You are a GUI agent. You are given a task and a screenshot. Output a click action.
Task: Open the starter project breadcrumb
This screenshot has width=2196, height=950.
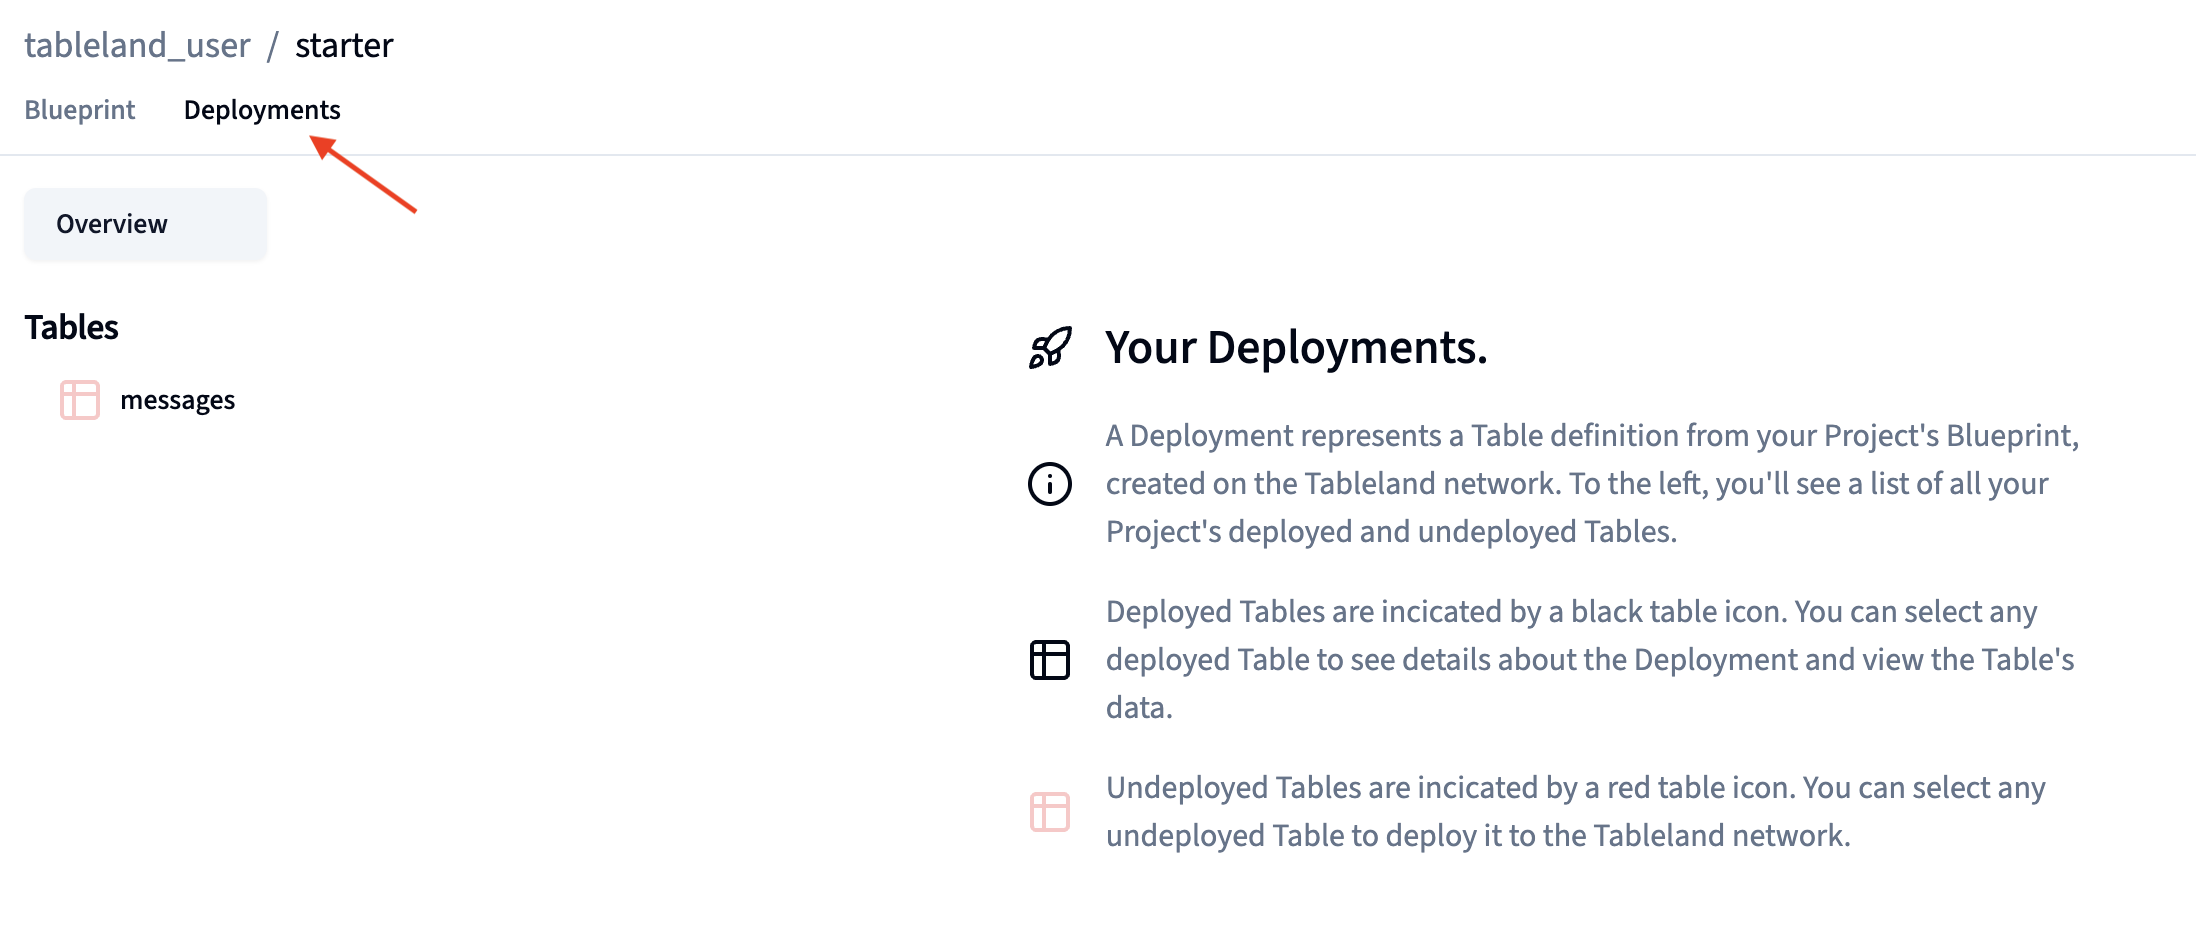point(344,46)
